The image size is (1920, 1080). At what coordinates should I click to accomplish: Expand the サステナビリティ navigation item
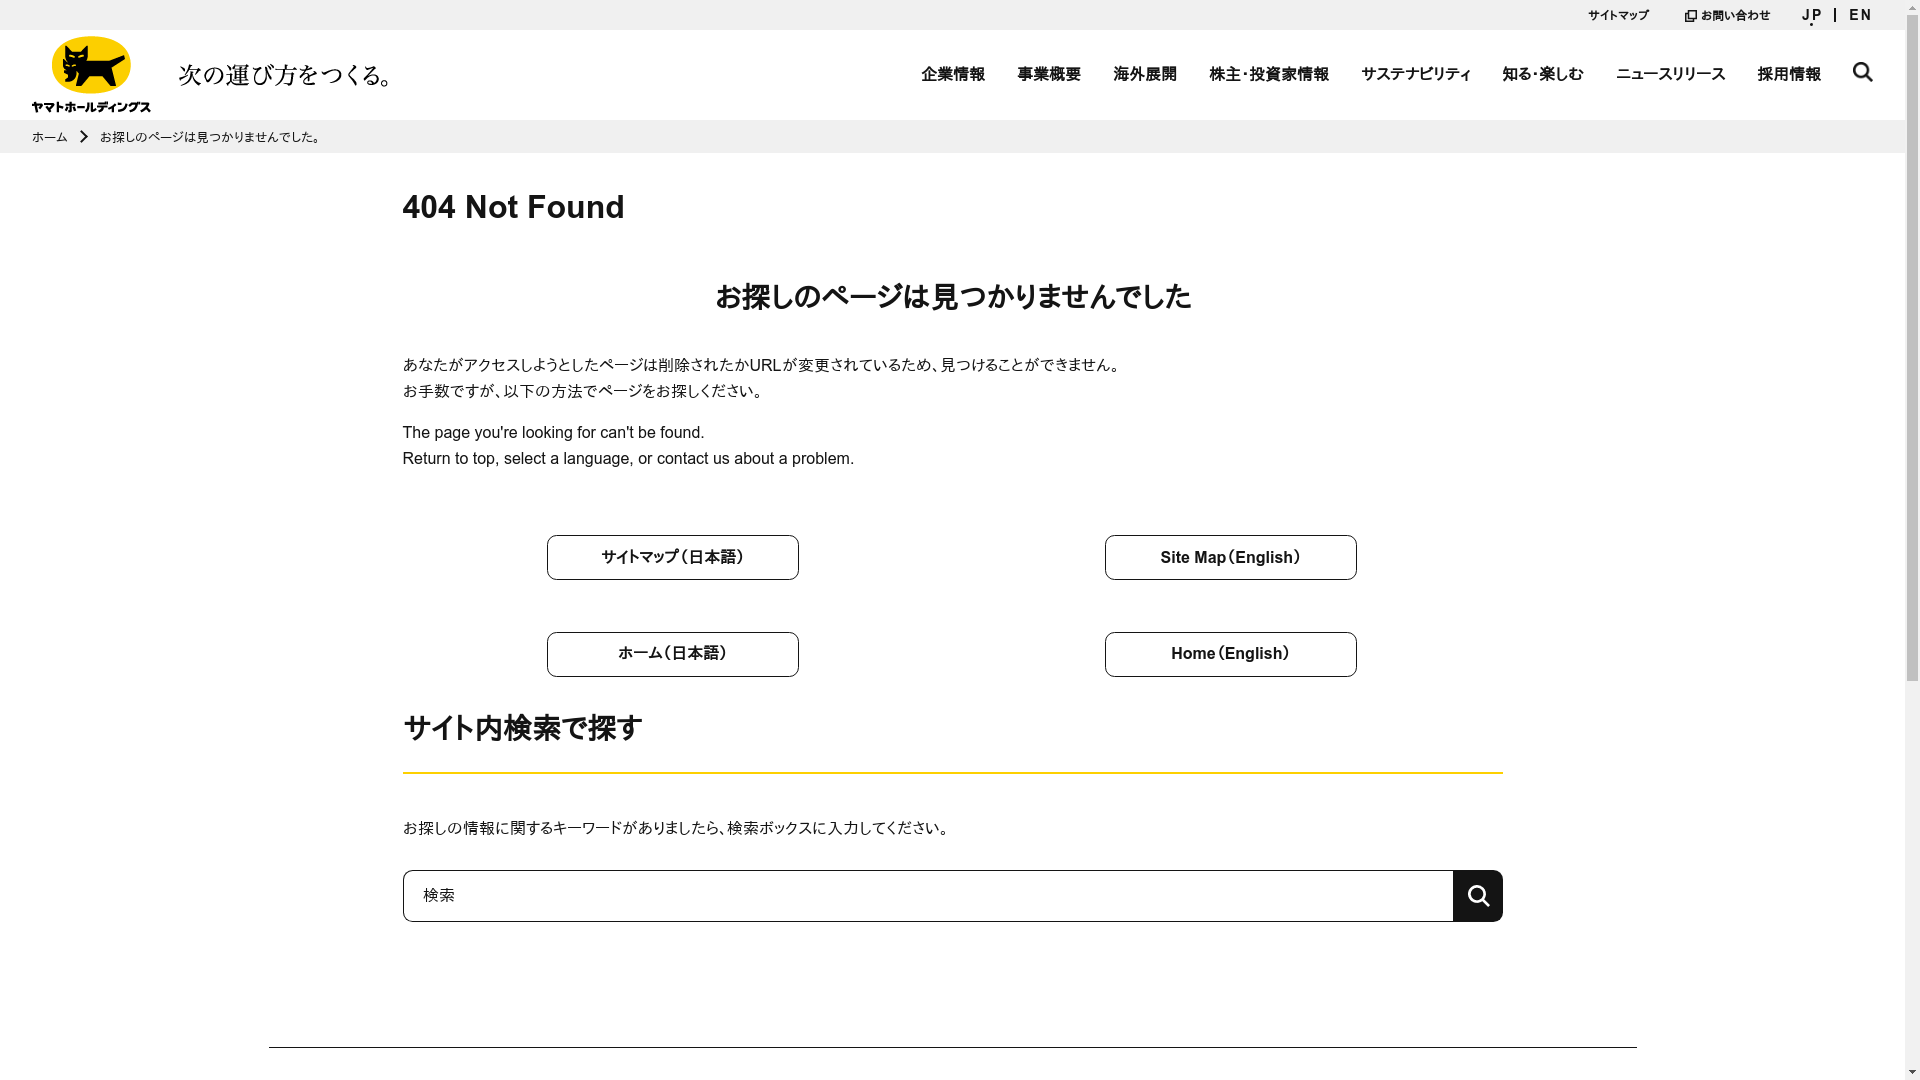[x=1415, y=74]
